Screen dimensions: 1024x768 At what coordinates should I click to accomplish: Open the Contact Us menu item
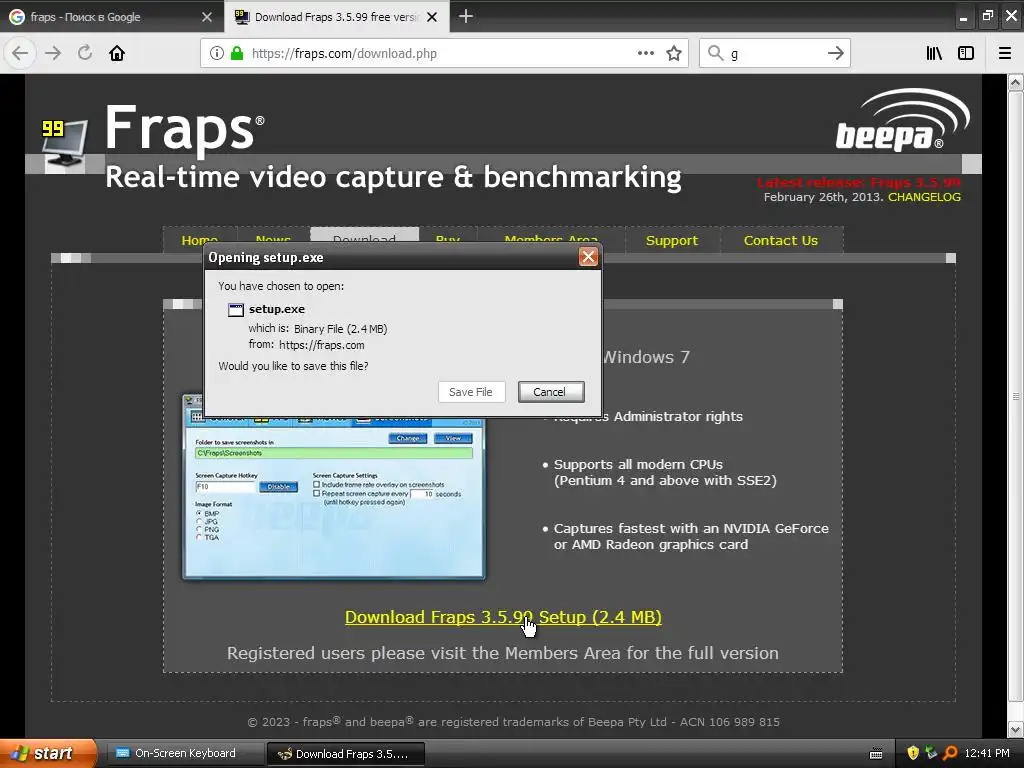(780, 240)
